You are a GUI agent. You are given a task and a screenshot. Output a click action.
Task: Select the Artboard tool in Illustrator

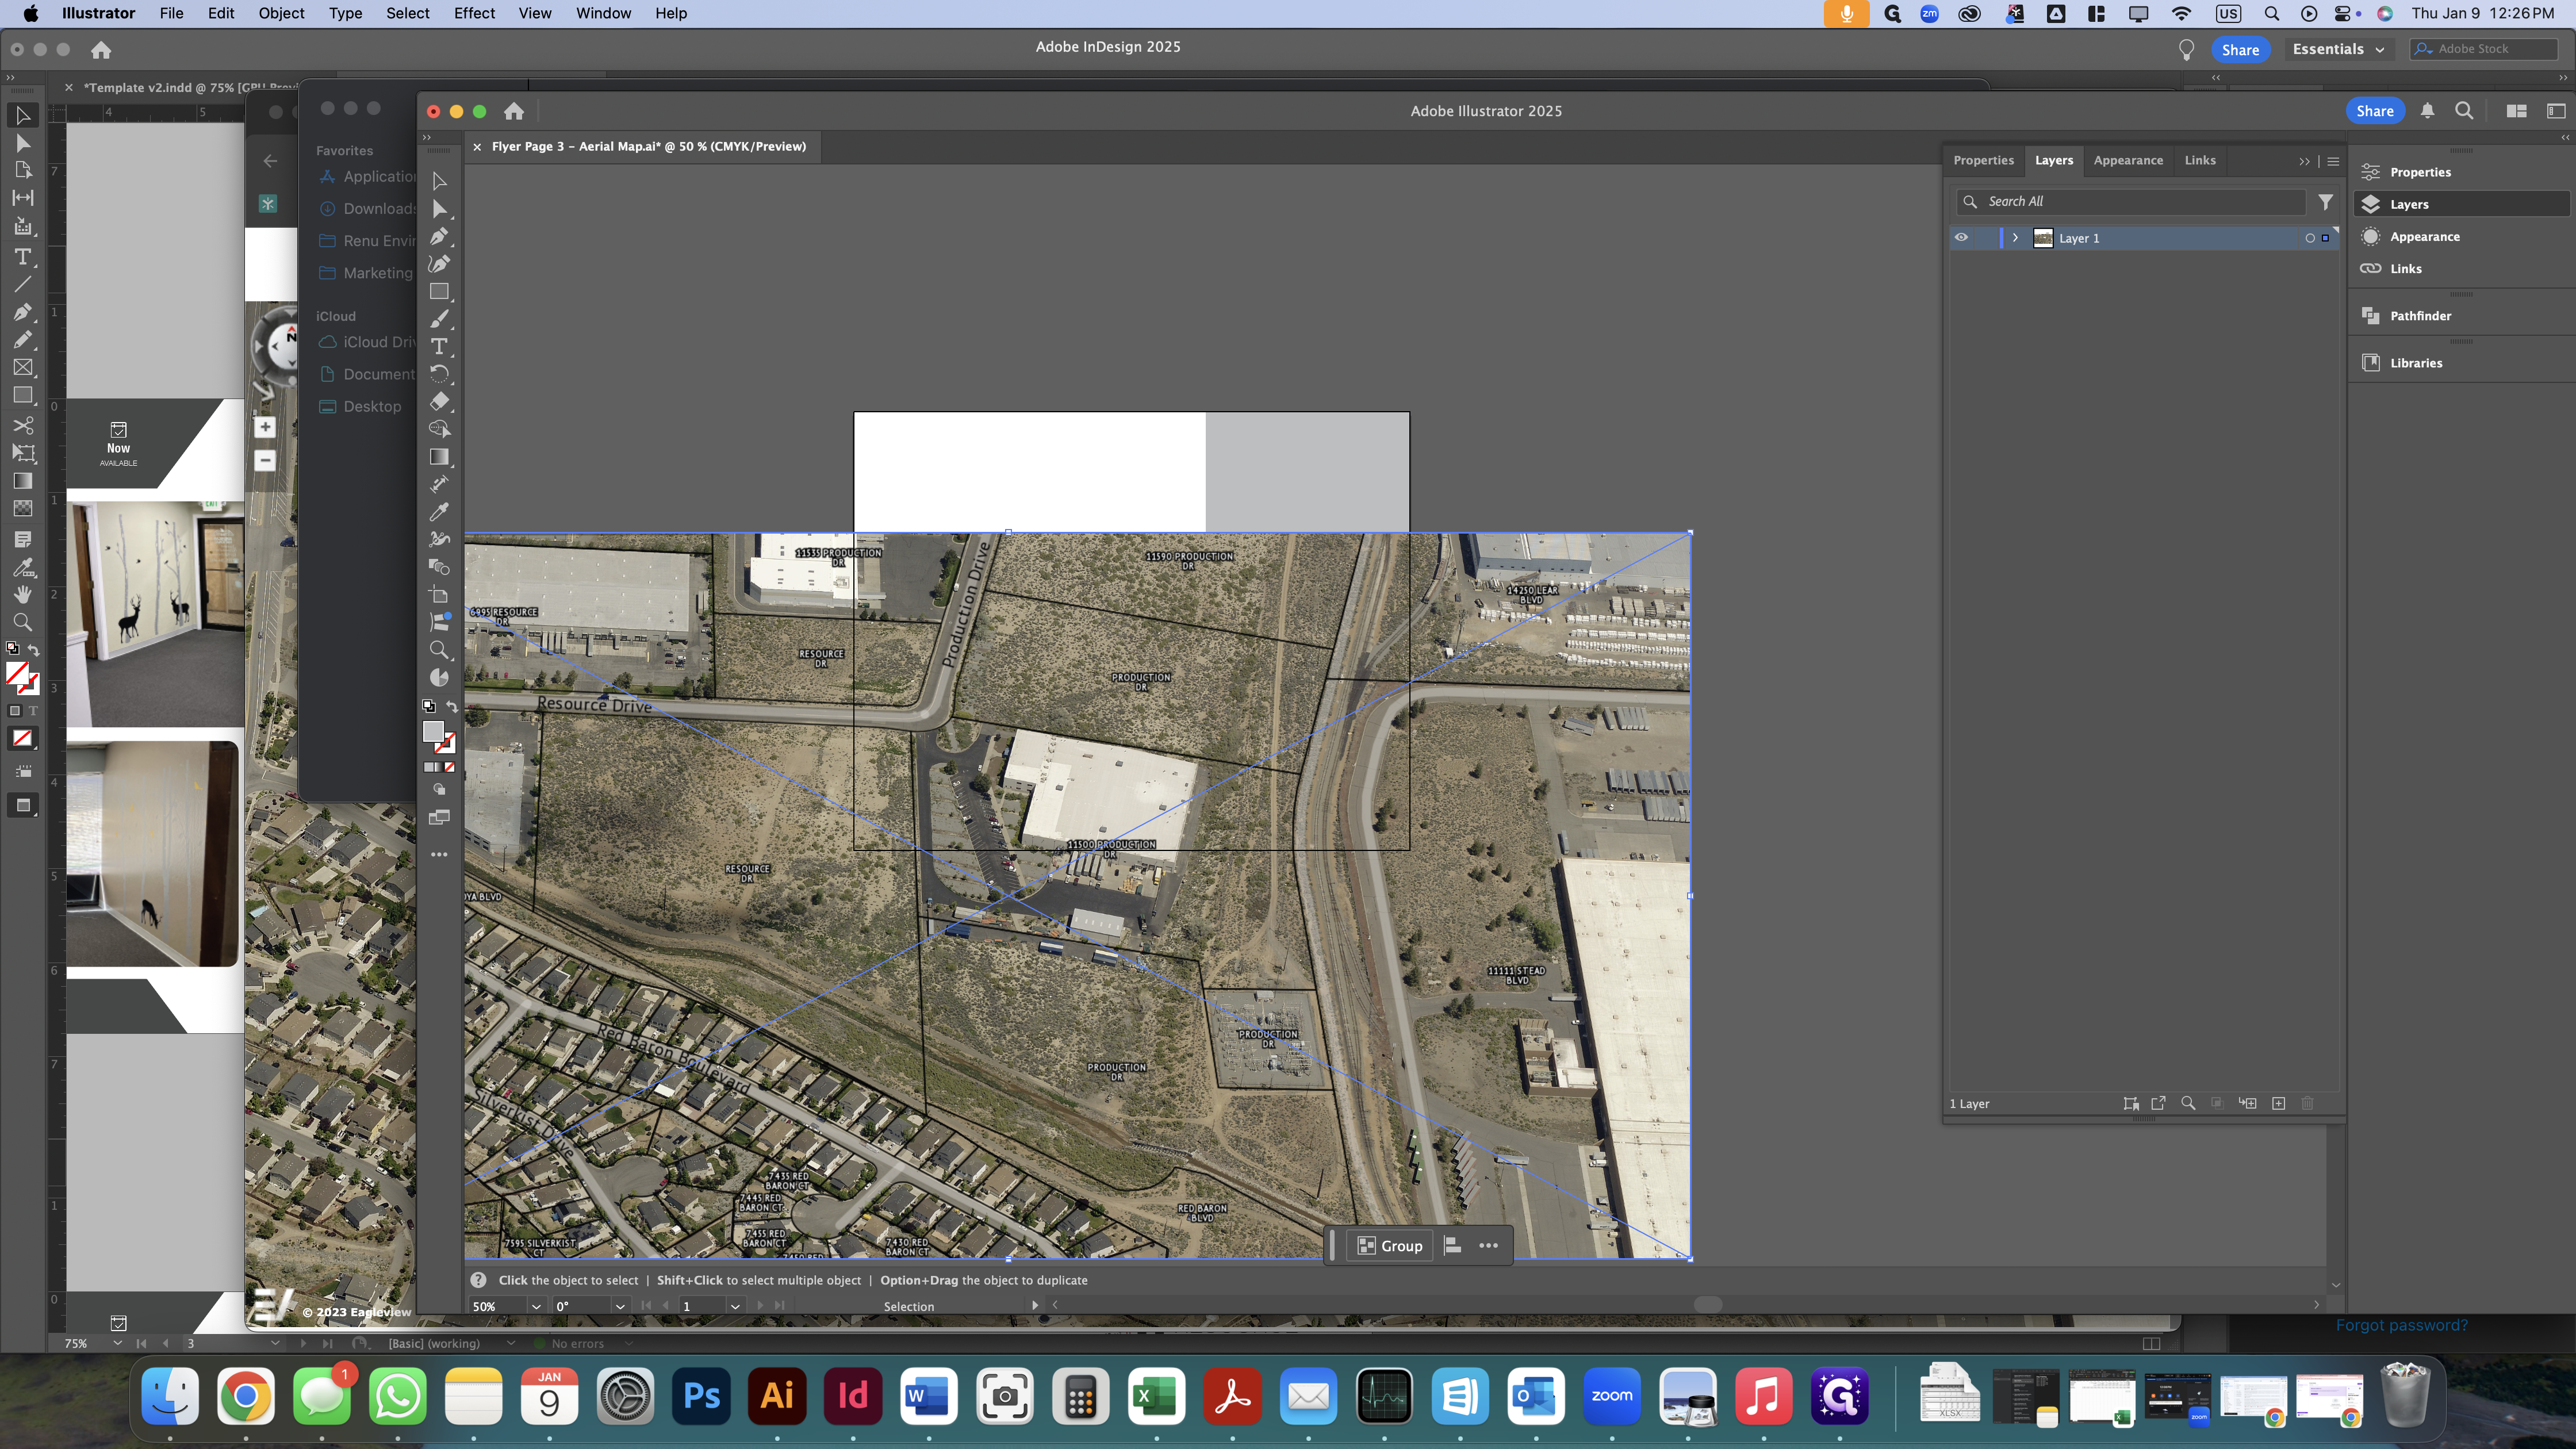439,595
